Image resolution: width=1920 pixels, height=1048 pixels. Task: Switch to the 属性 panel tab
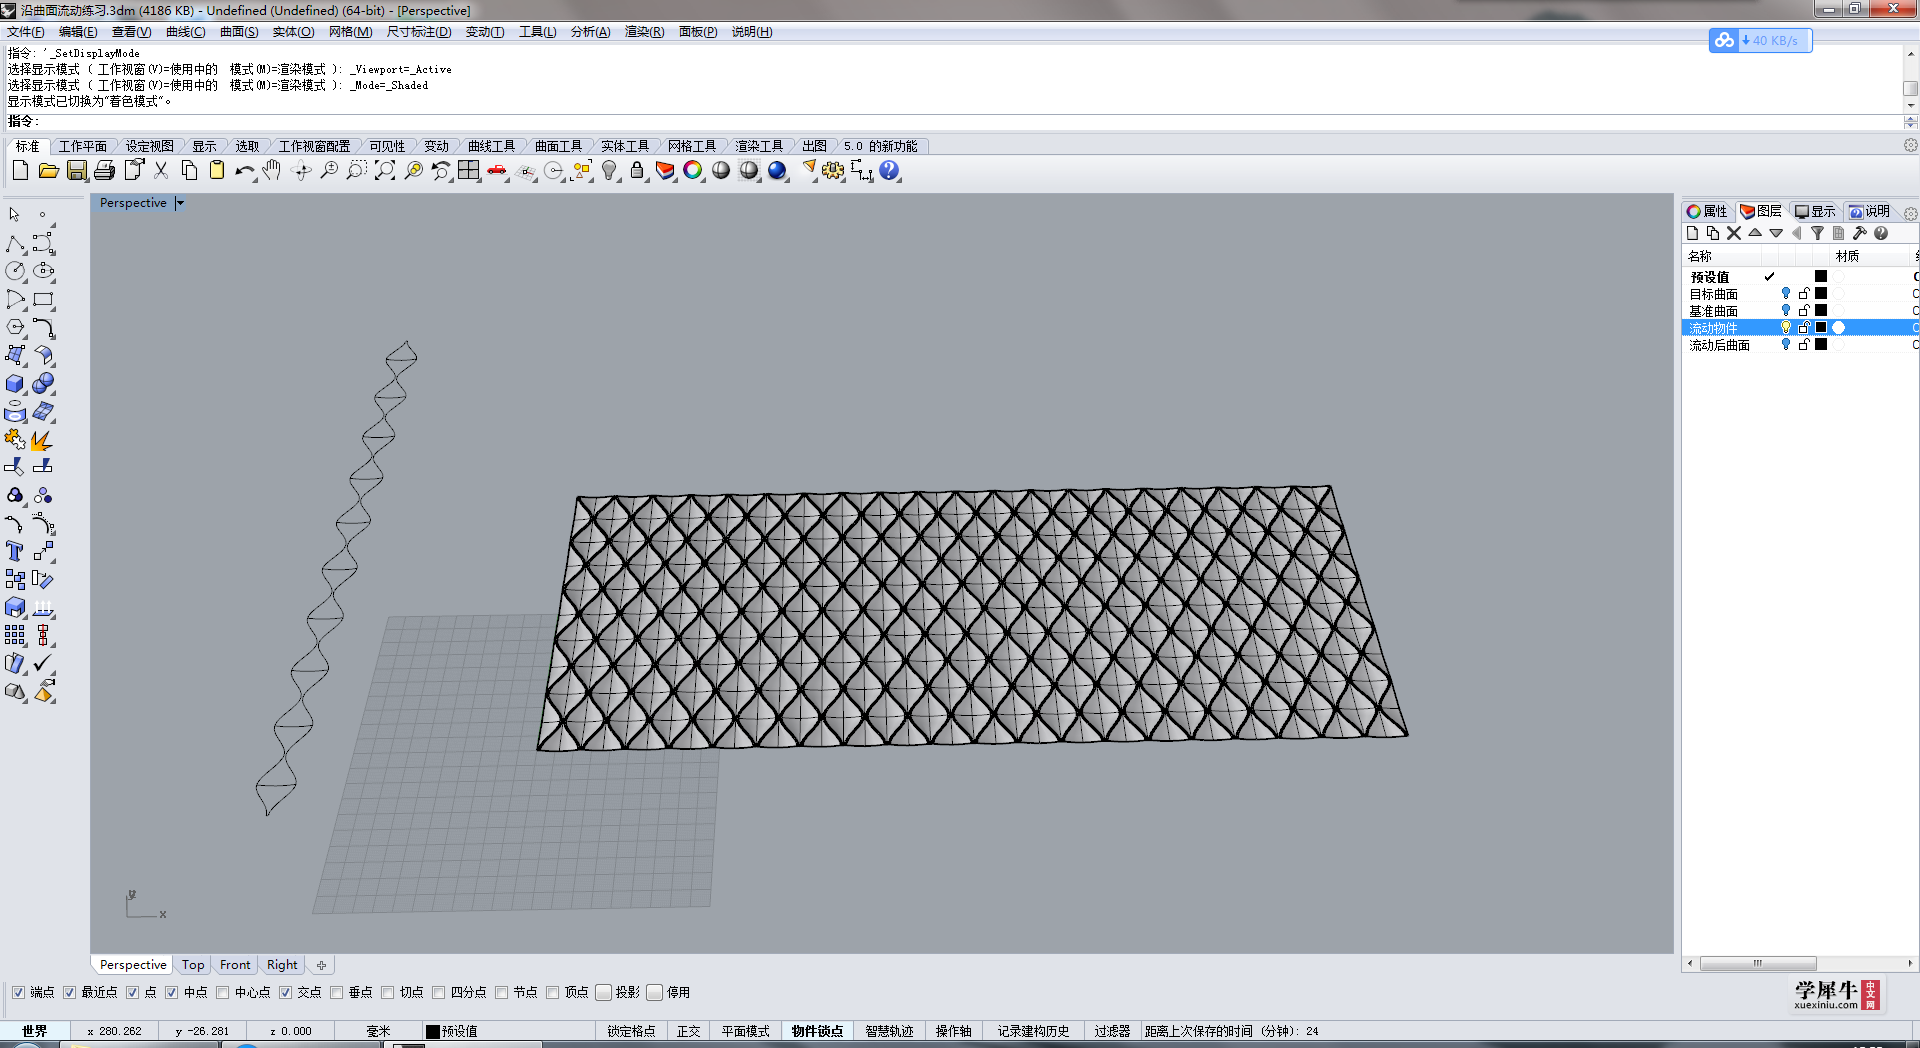[x=1707, y=211]
